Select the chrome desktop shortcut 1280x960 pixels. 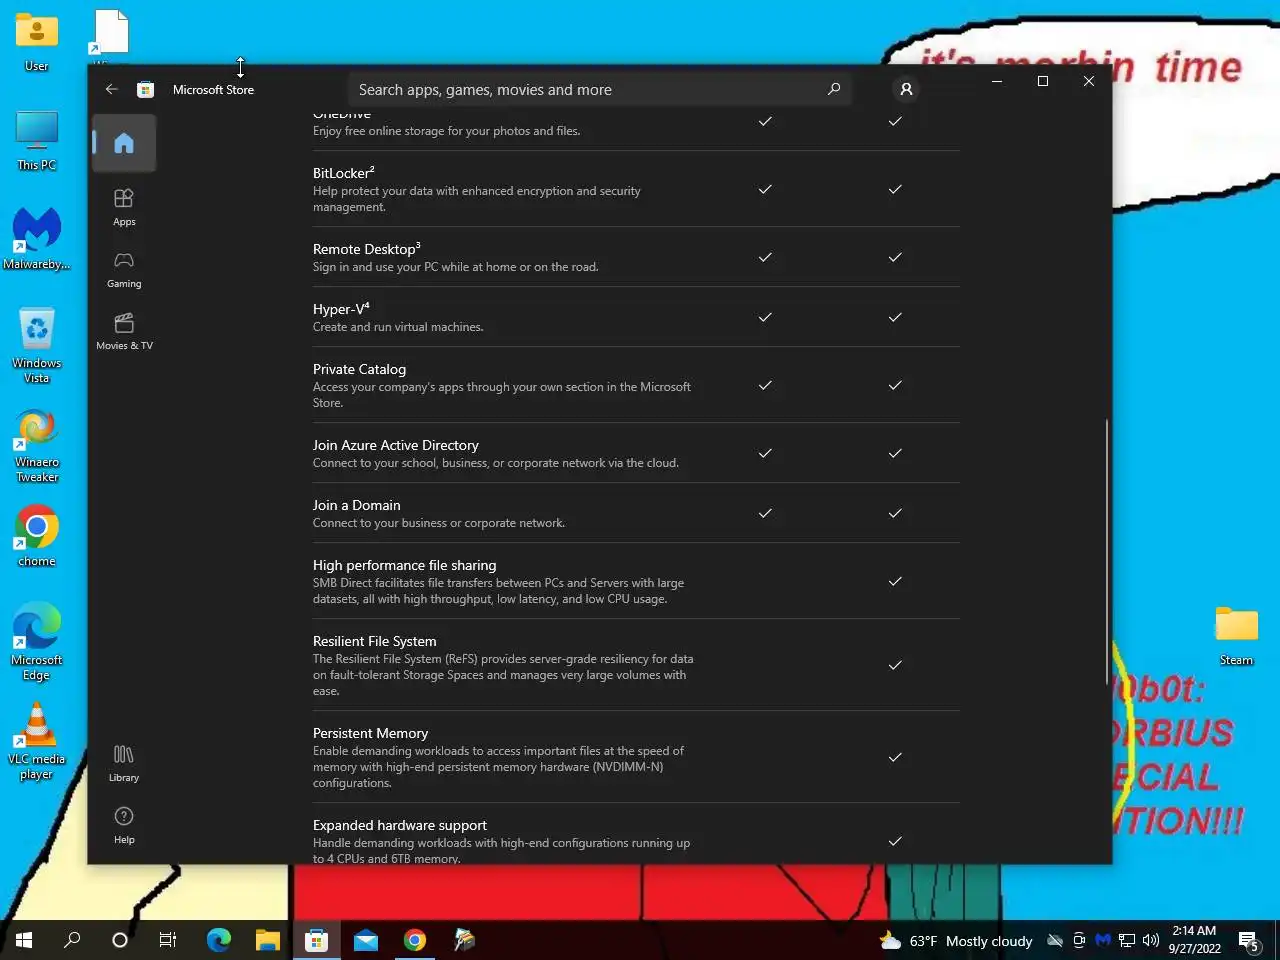click(37, 536)
